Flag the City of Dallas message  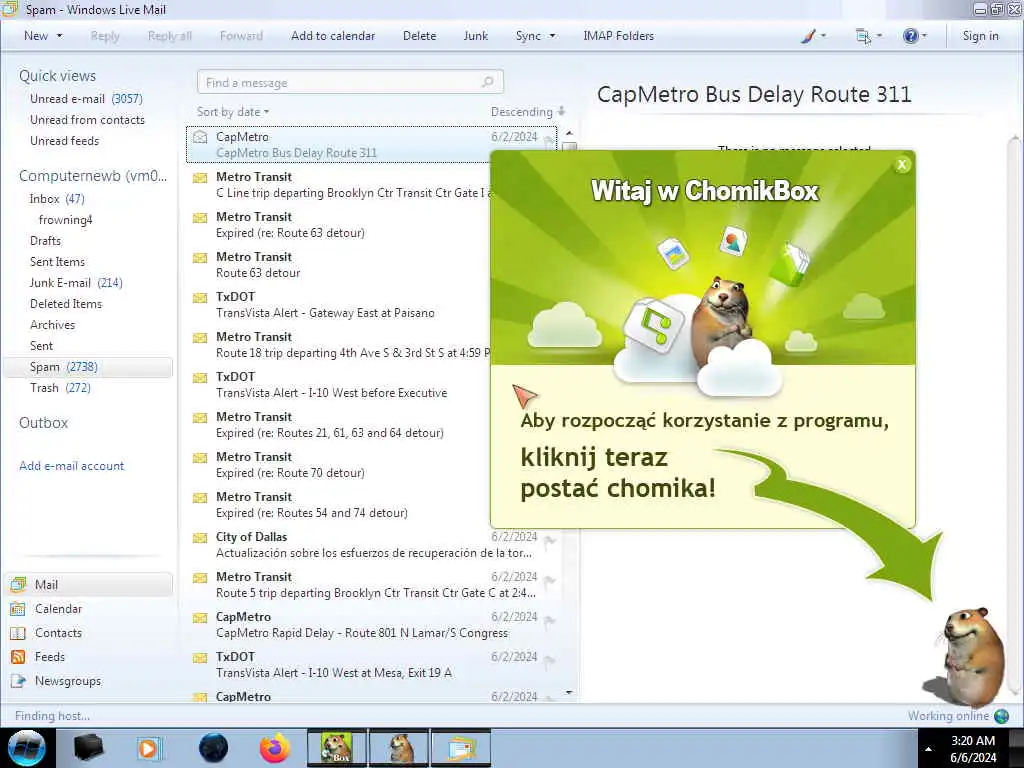[550, 540]
